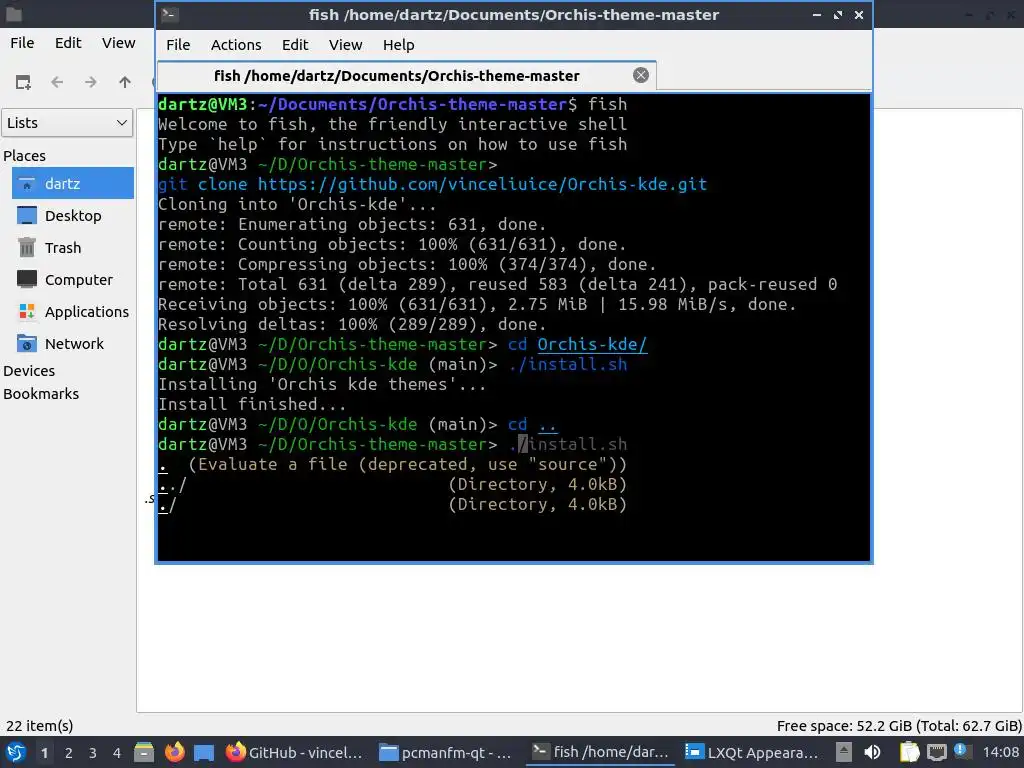Select dartz home in Places

tap(72, 184)
